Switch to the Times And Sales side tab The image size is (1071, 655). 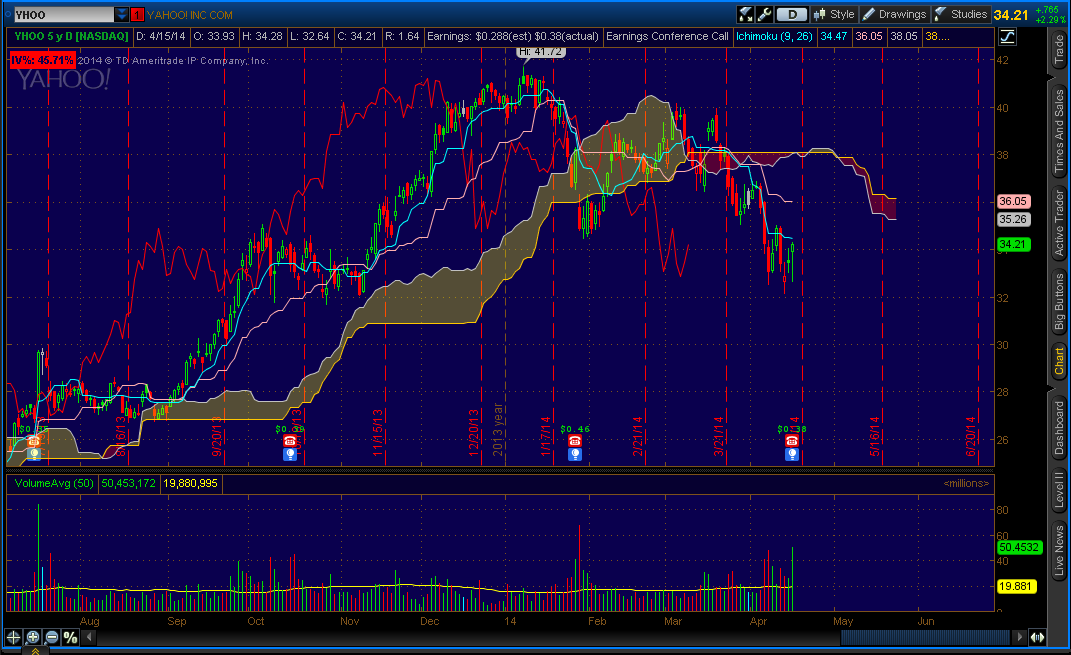point(1059,130)
